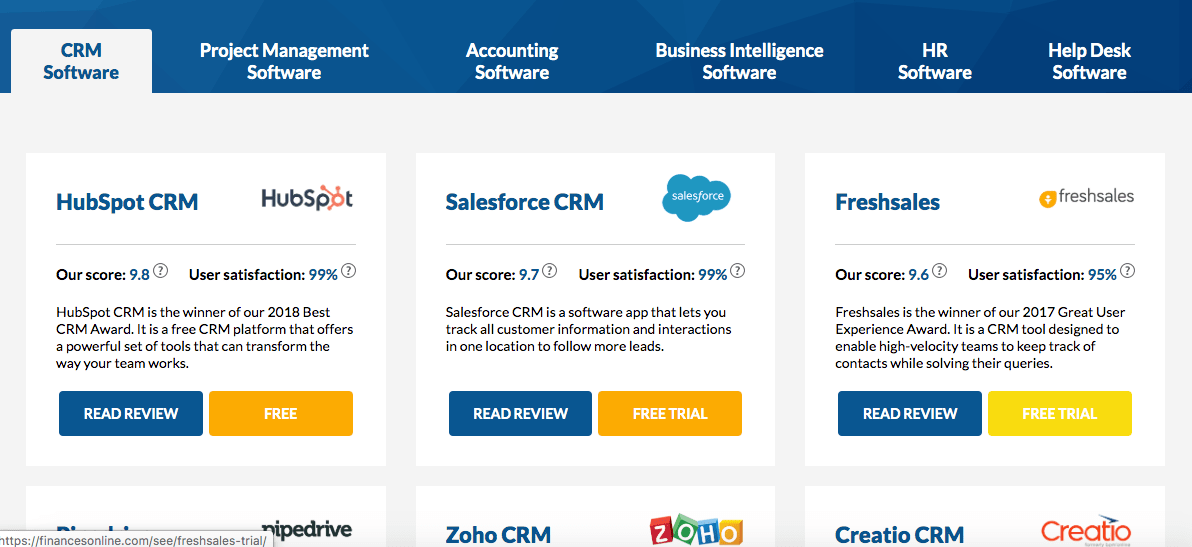Image resolution: width=1192 pixels, height=547 pixels.
Task: Select the HR Software tab
Action: 934,62
